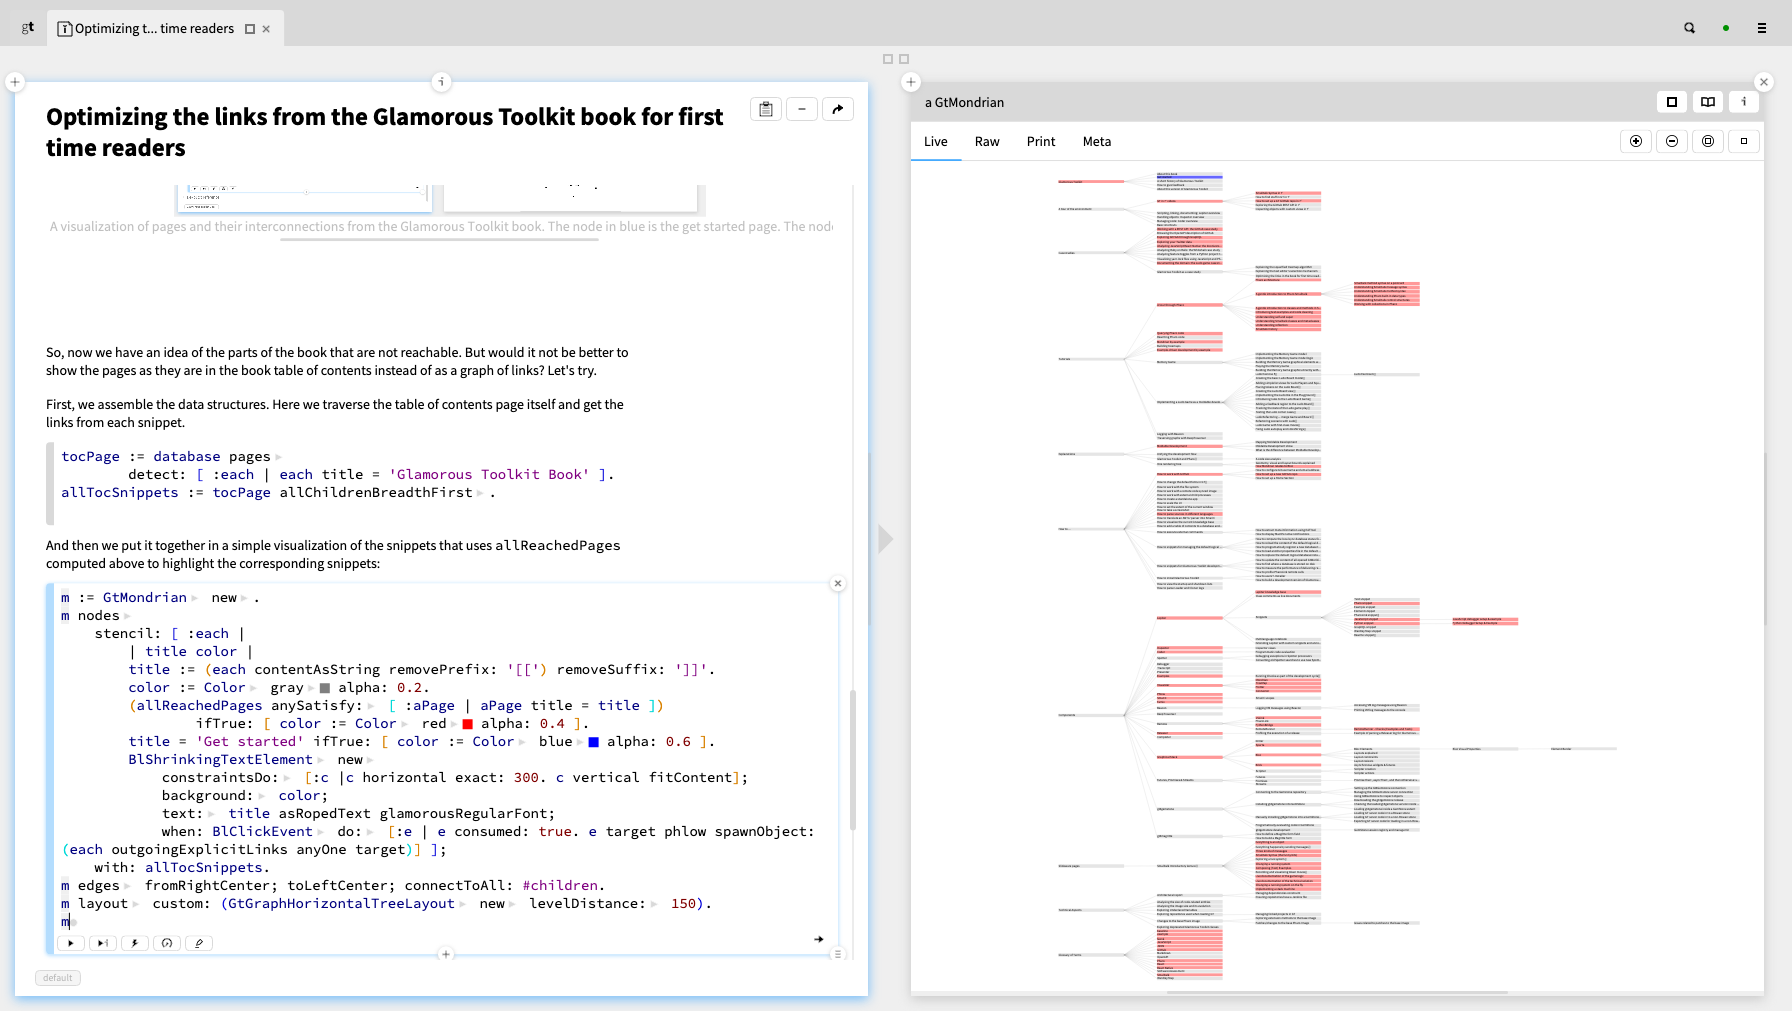The image size is (1792, 1011).
Task: Click the gray color swatch
Action: [x=325, y=688]
